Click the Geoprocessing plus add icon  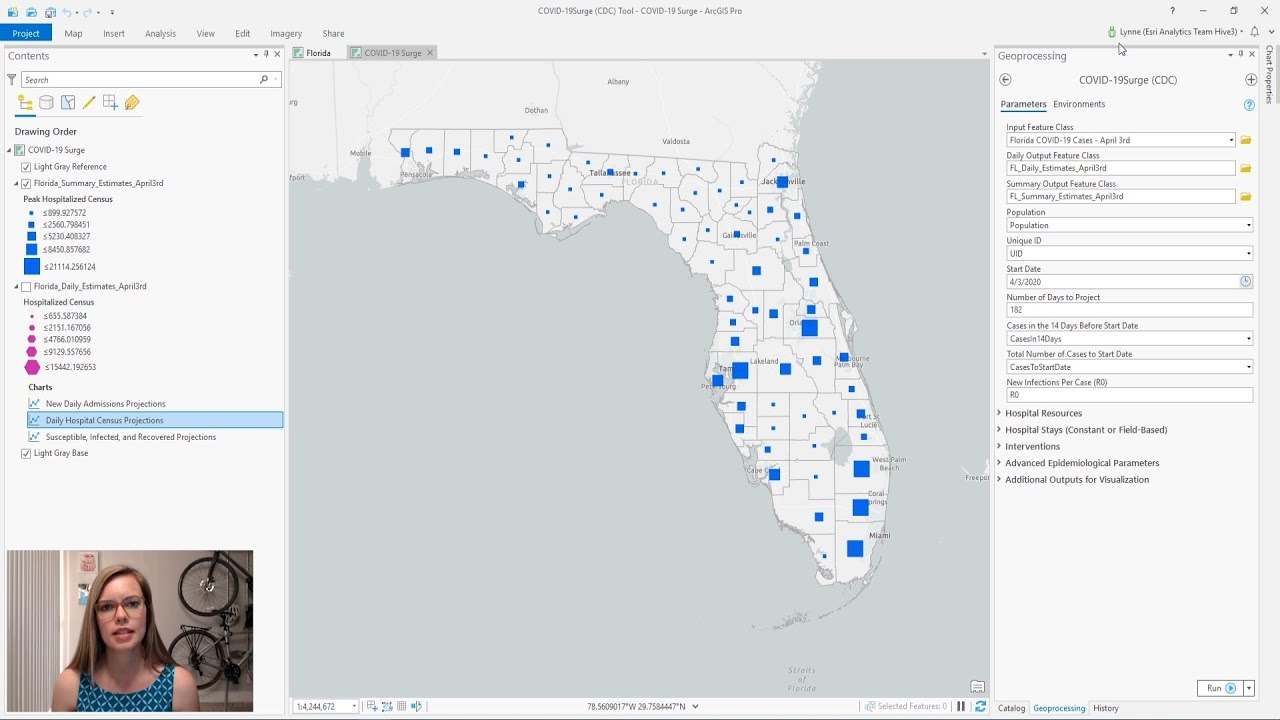pyautogui.click(x=1251, y=80)
